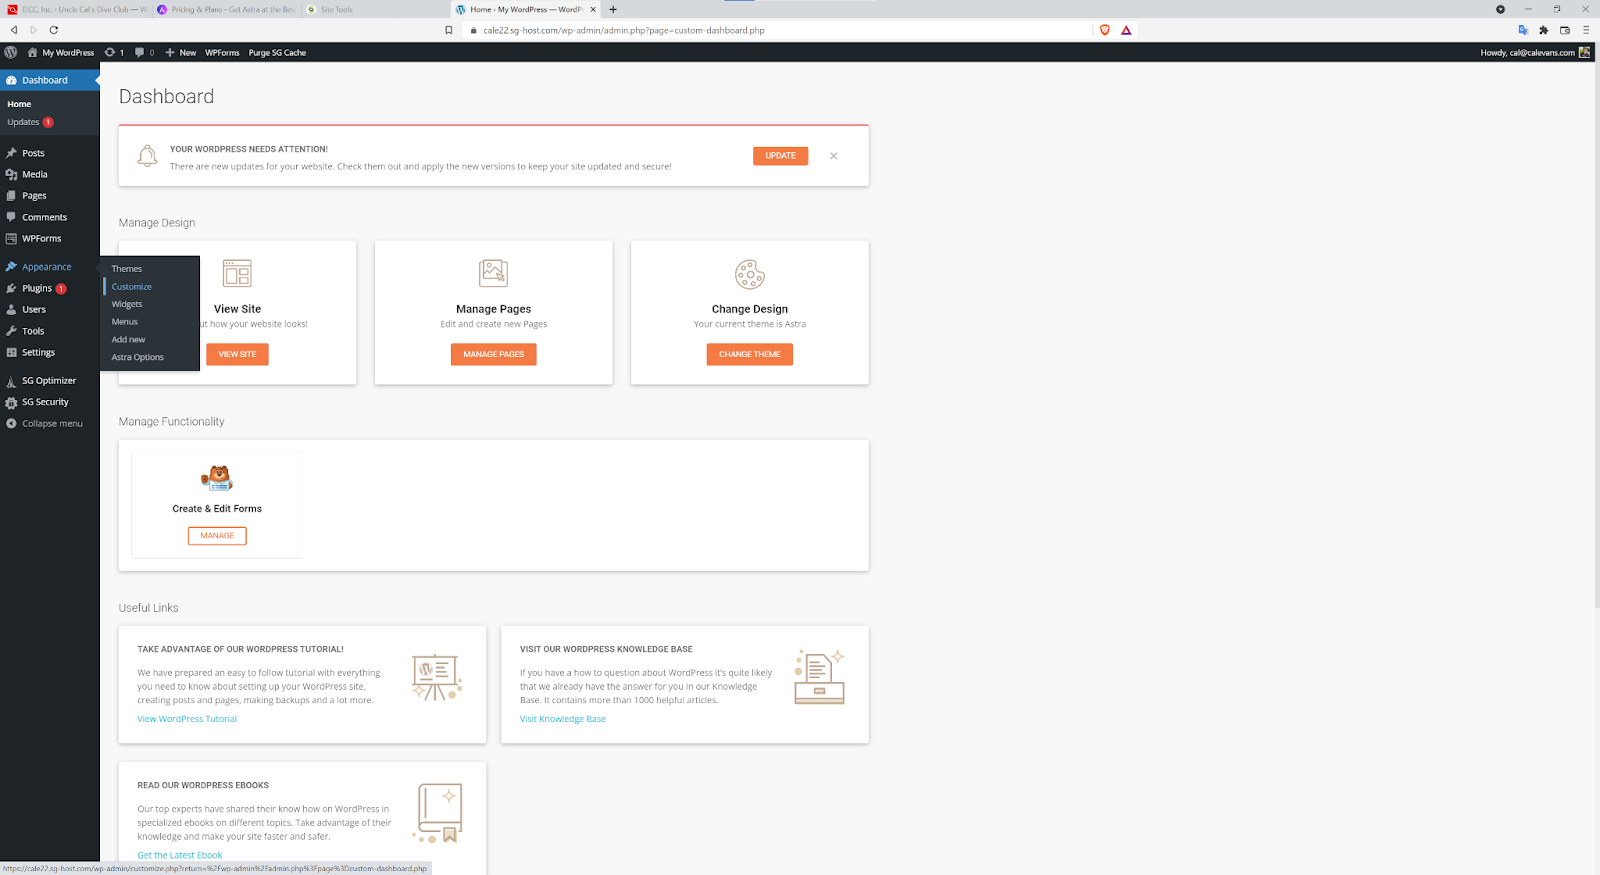
Task: Open the My WordPress site home link
Action: [61, 52]
